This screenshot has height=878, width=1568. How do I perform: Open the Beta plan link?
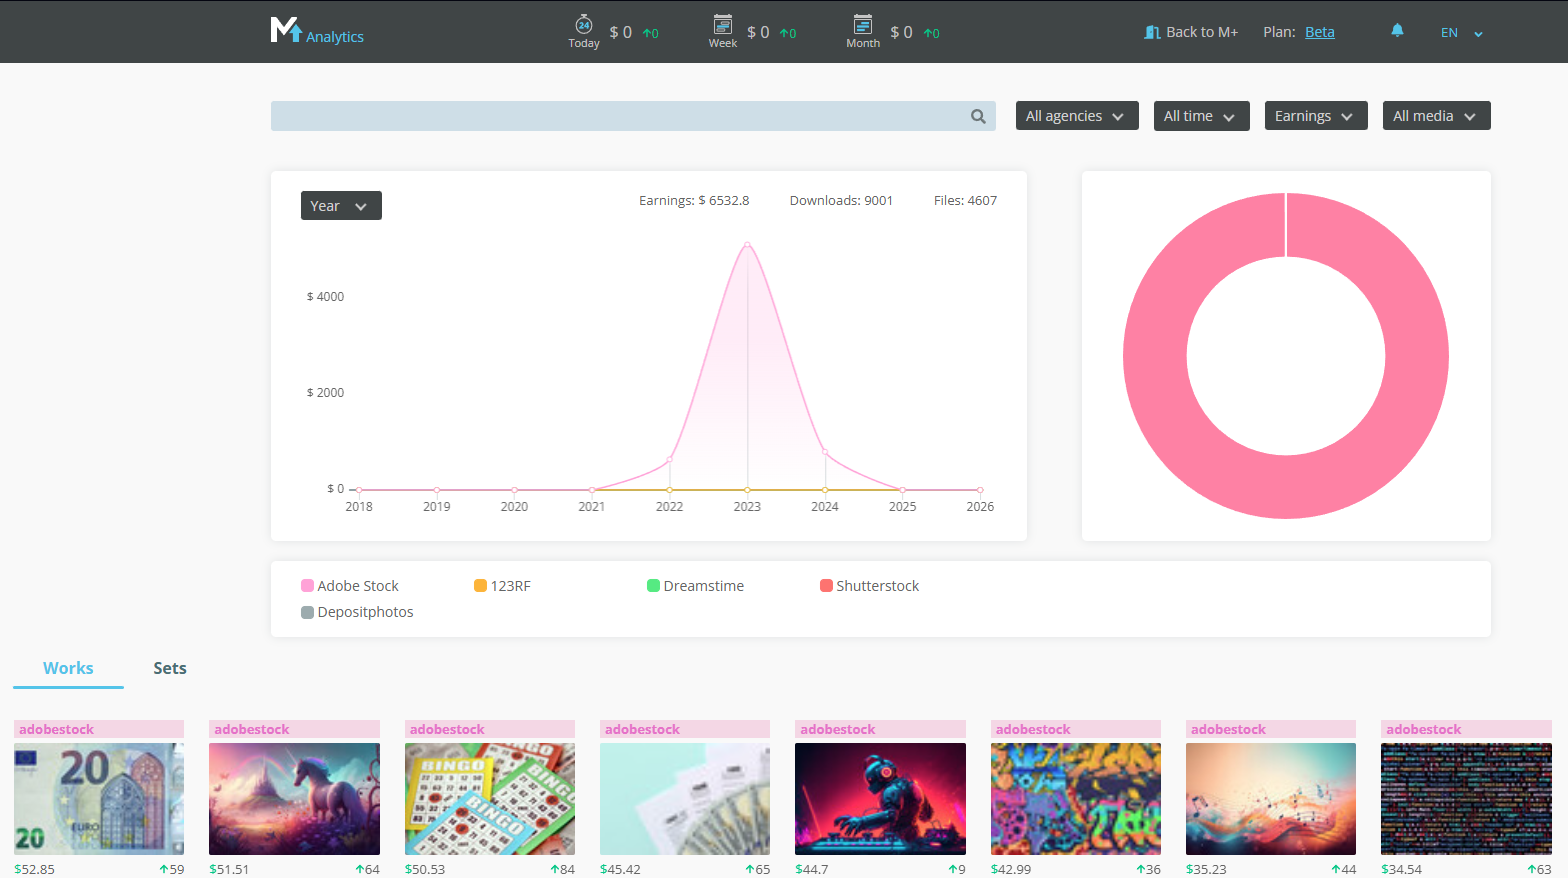coord(1319,32)
